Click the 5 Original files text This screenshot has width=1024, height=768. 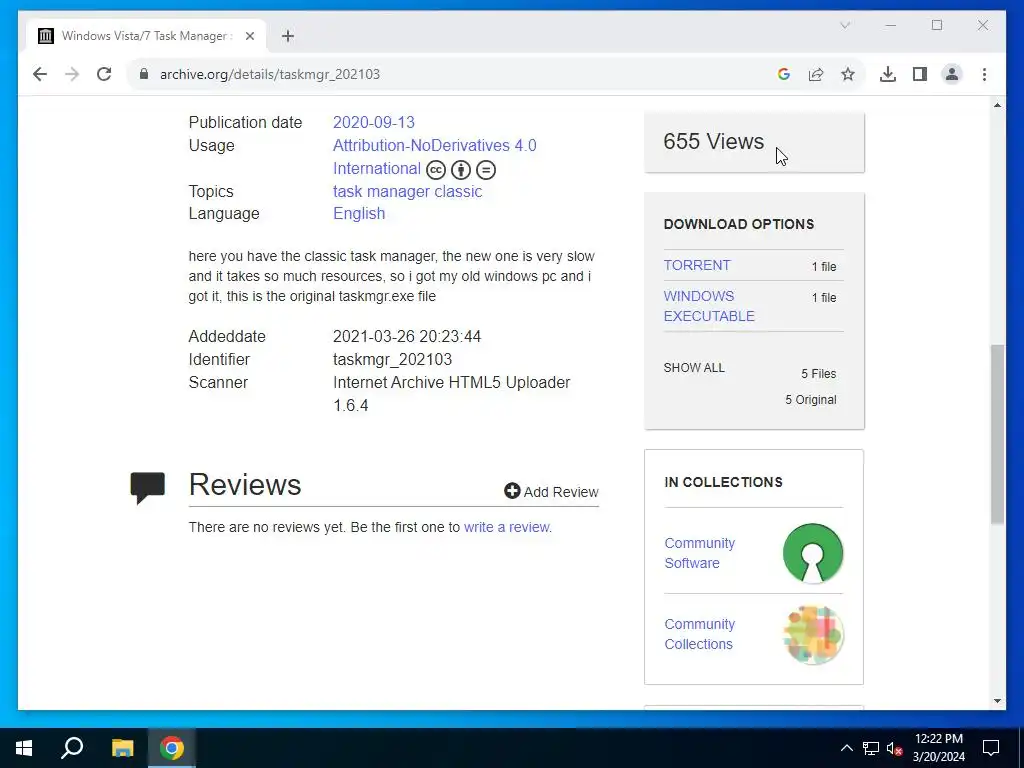pyautogui.click(x=810, y=400)
